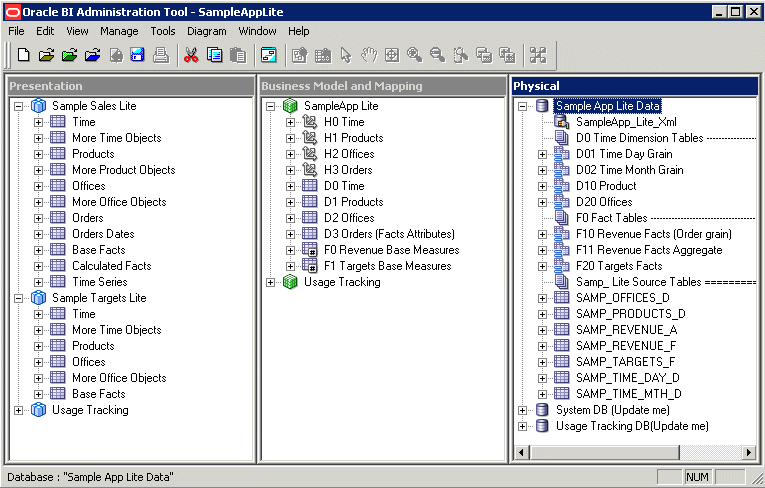Click the Zoom In magnifier icon
The width and height of the screenshot is (765, 488).
415,55
